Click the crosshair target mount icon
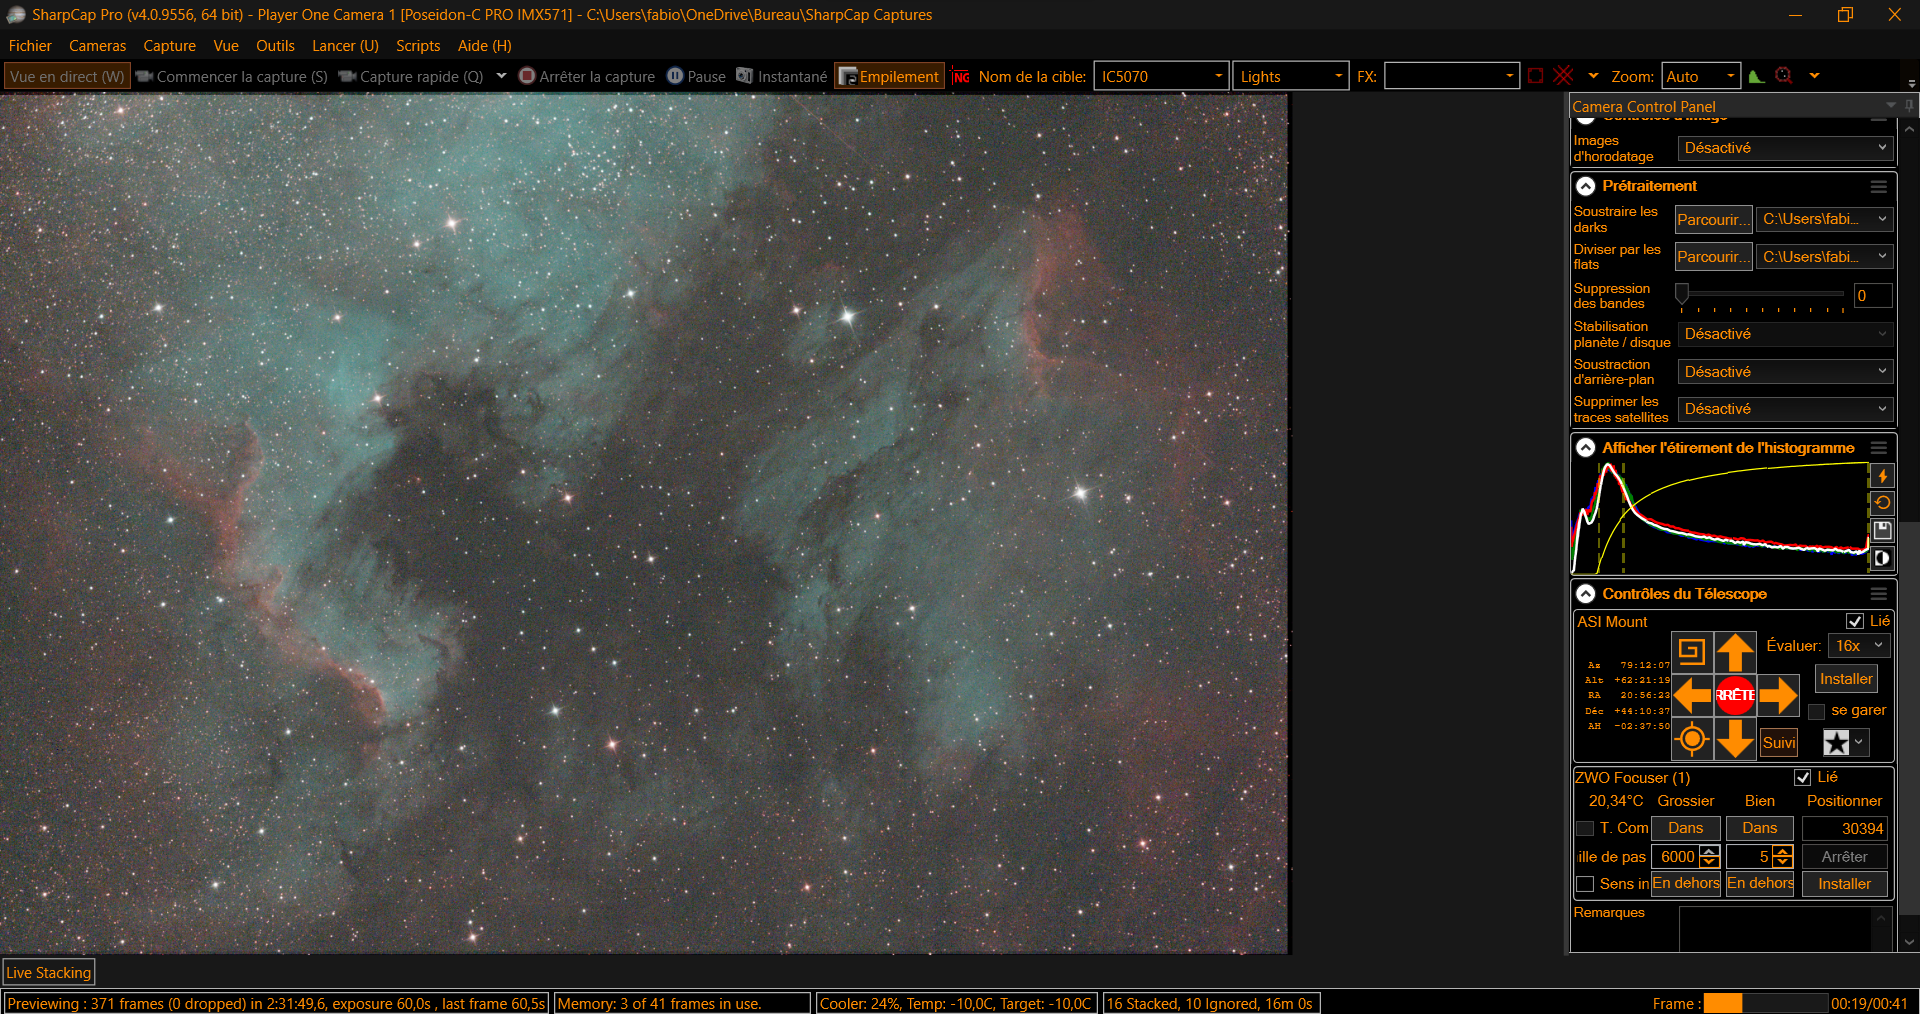 tap(1692, 739)
